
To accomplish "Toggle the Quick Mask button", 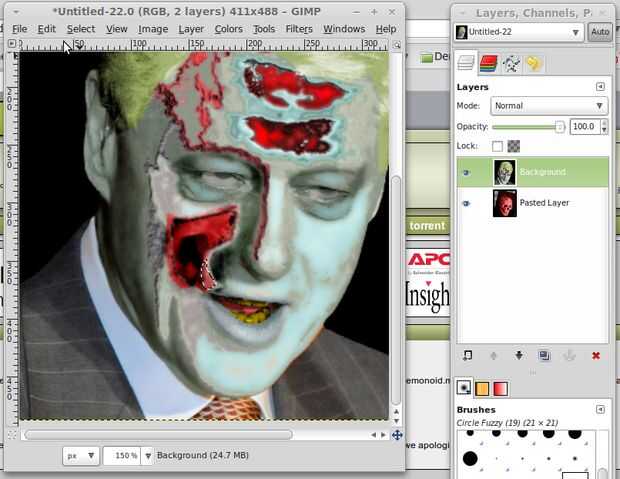I will pyautogui.click(x=12, y=435).
